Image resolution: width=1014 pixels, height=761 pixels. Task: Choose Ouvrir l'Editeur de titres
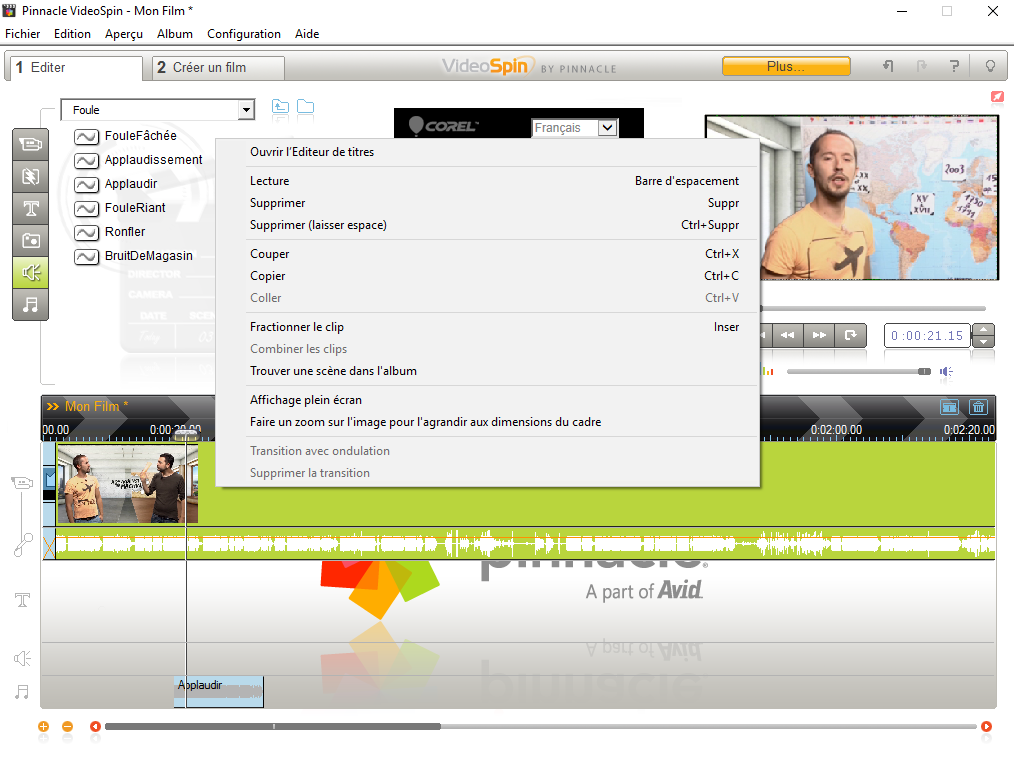(x=487, y=152)
